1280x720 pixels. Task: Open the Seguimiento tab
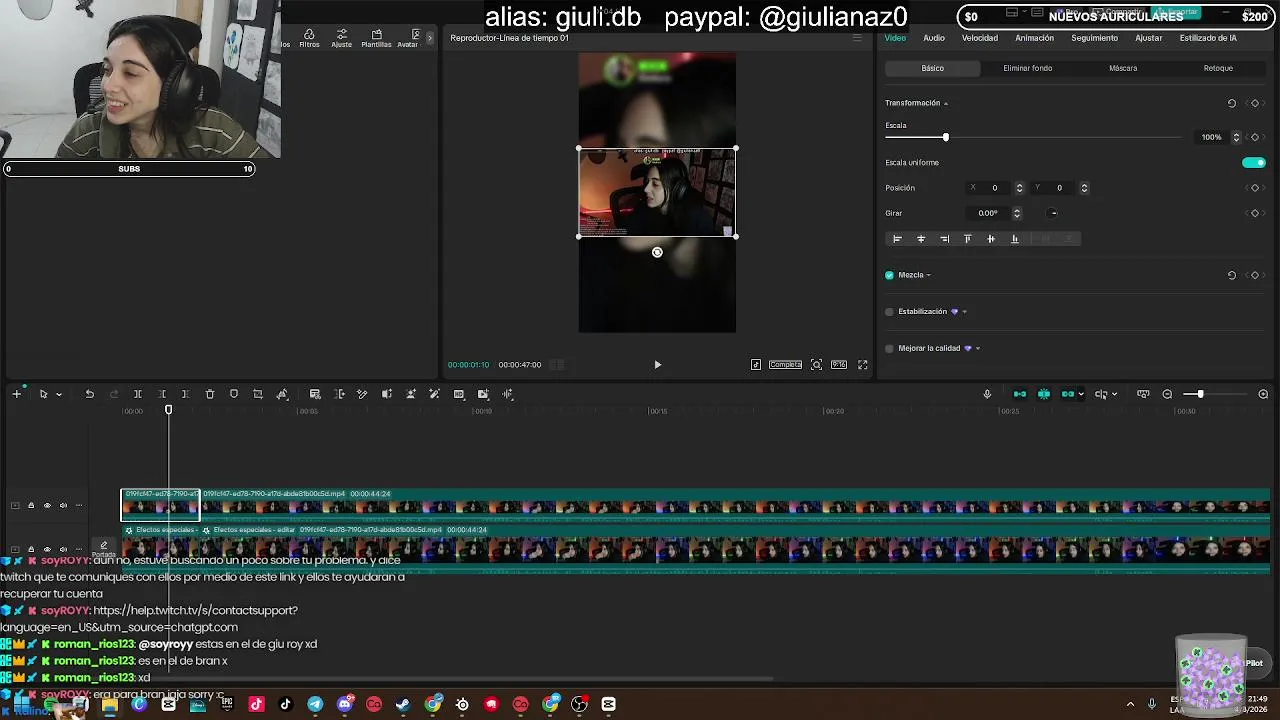click(1095, 38)
